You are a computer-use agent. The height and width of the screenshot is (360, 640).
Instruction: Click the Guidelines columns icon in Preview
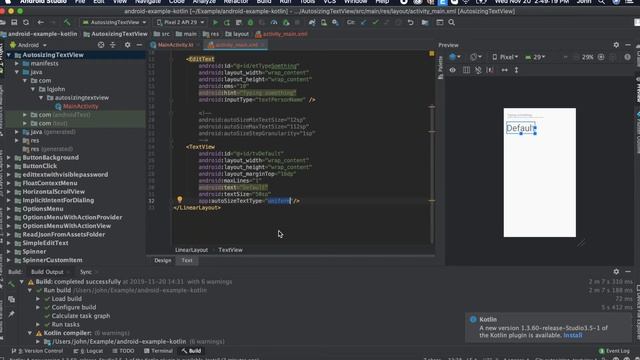[x=466, y=70]
